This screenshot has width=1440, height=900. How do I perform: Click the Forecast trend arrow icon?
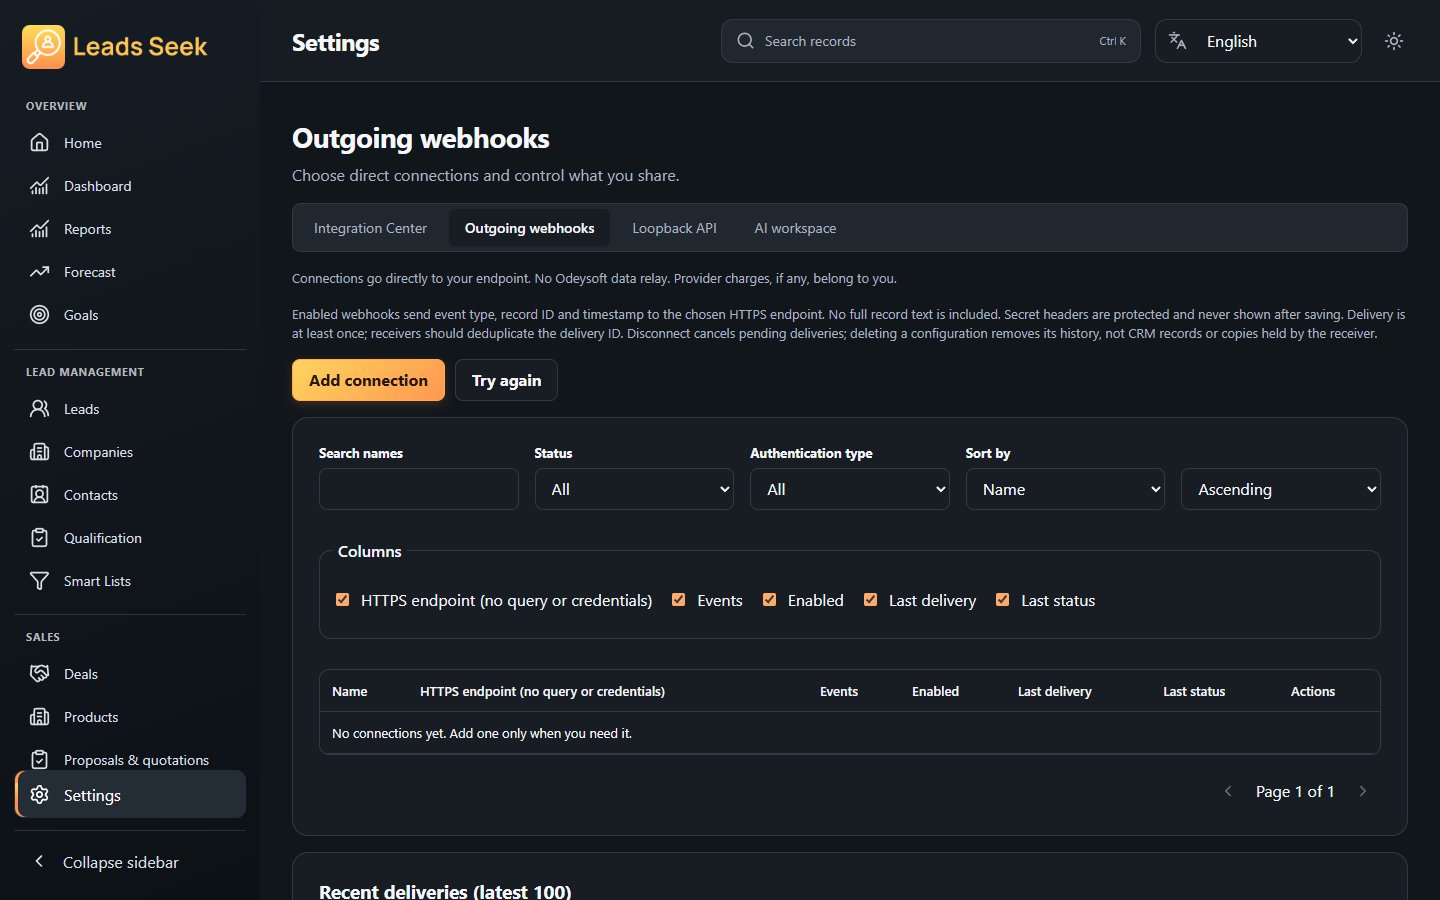(39, 272)
